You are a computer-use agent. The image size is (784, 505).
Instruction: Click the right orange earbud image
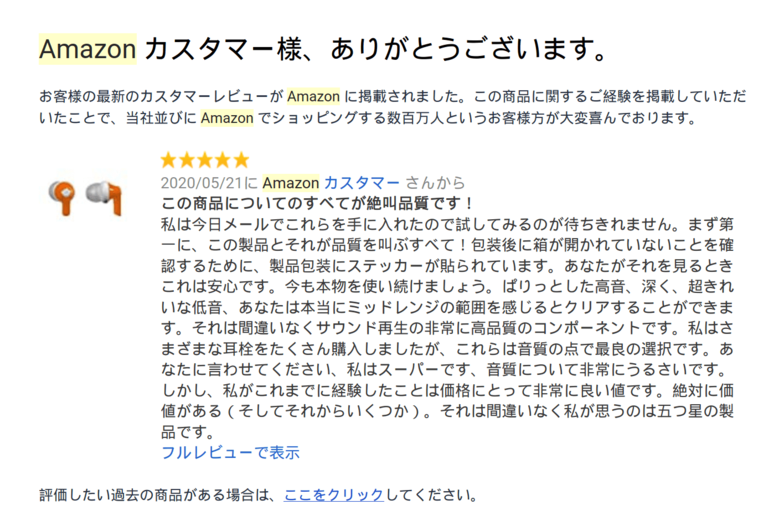pos(102,196)
